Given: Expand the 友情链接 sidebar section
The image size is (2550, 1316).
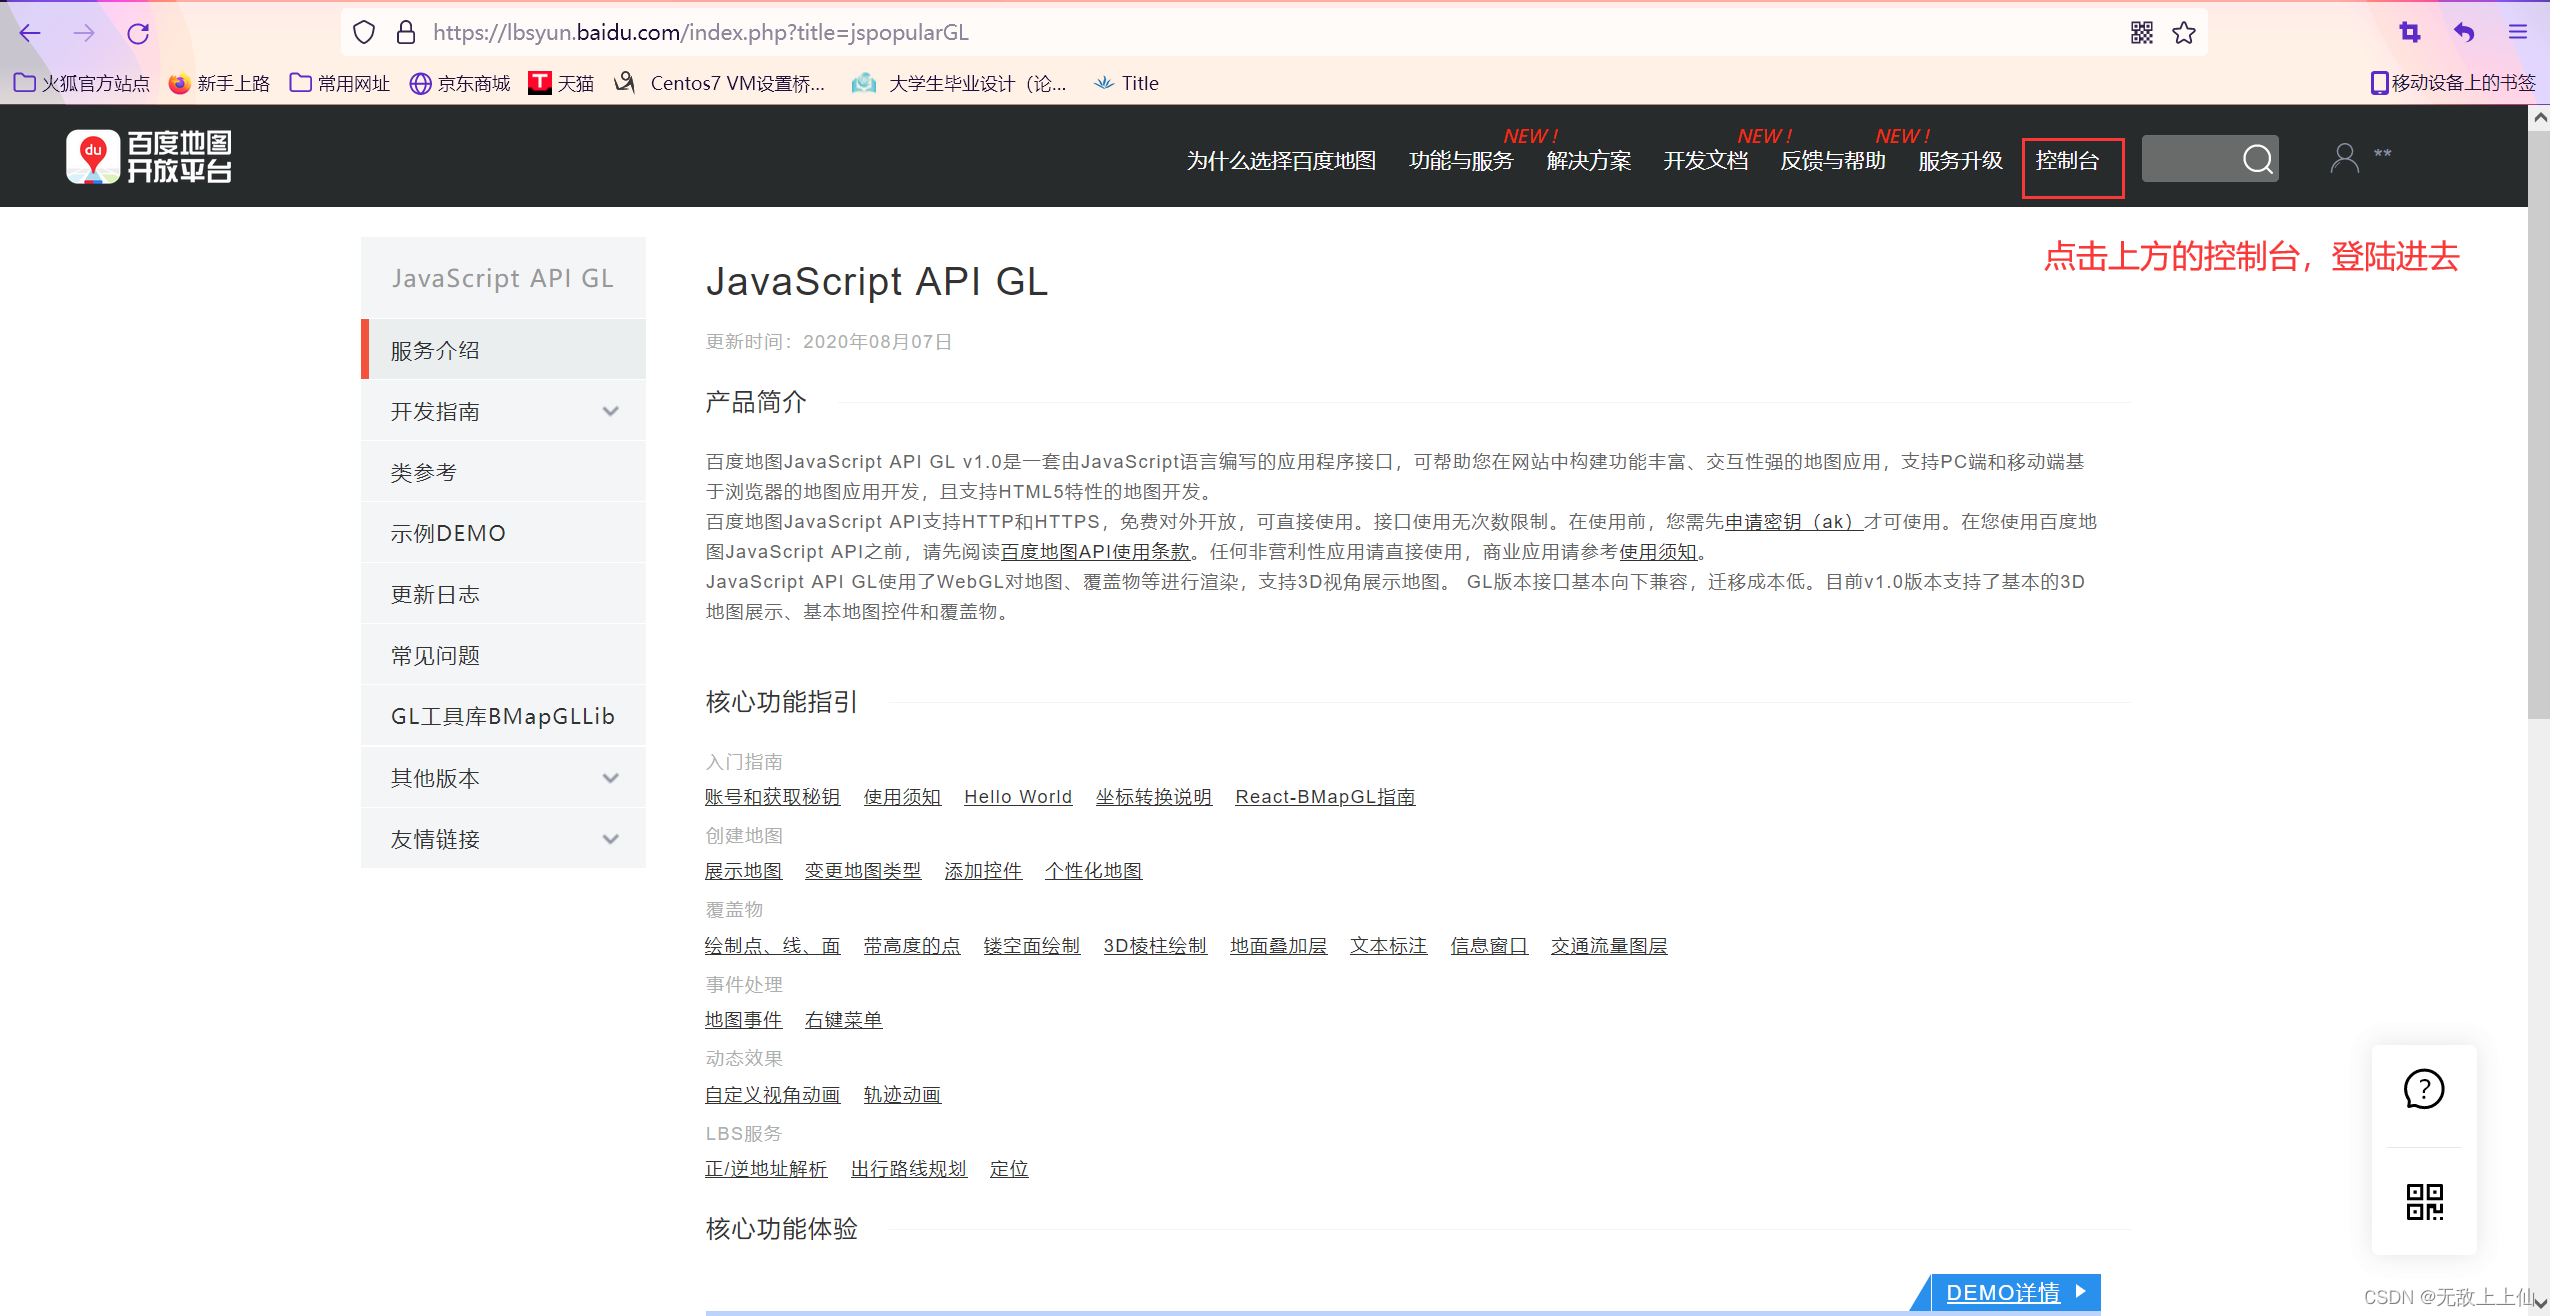Looking at the screenshot, I should point(610,839).
